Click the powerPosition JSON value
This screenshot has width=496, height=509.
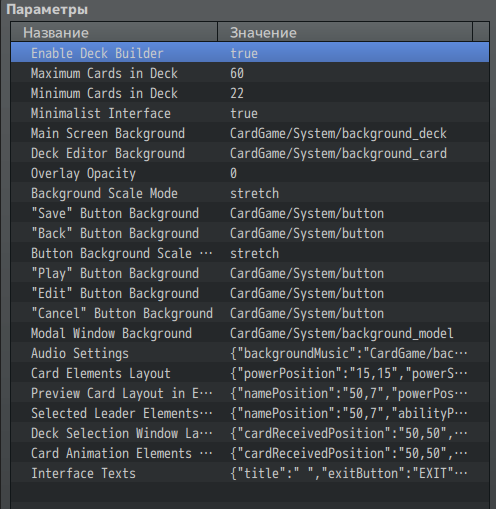pyautogui.click(x=349, y=373)
